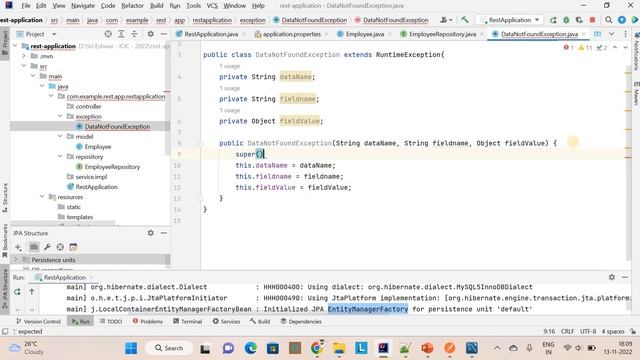Click the controller package
Screen dimensions: 640x360
pyautogui.click(x=88, y=107)
